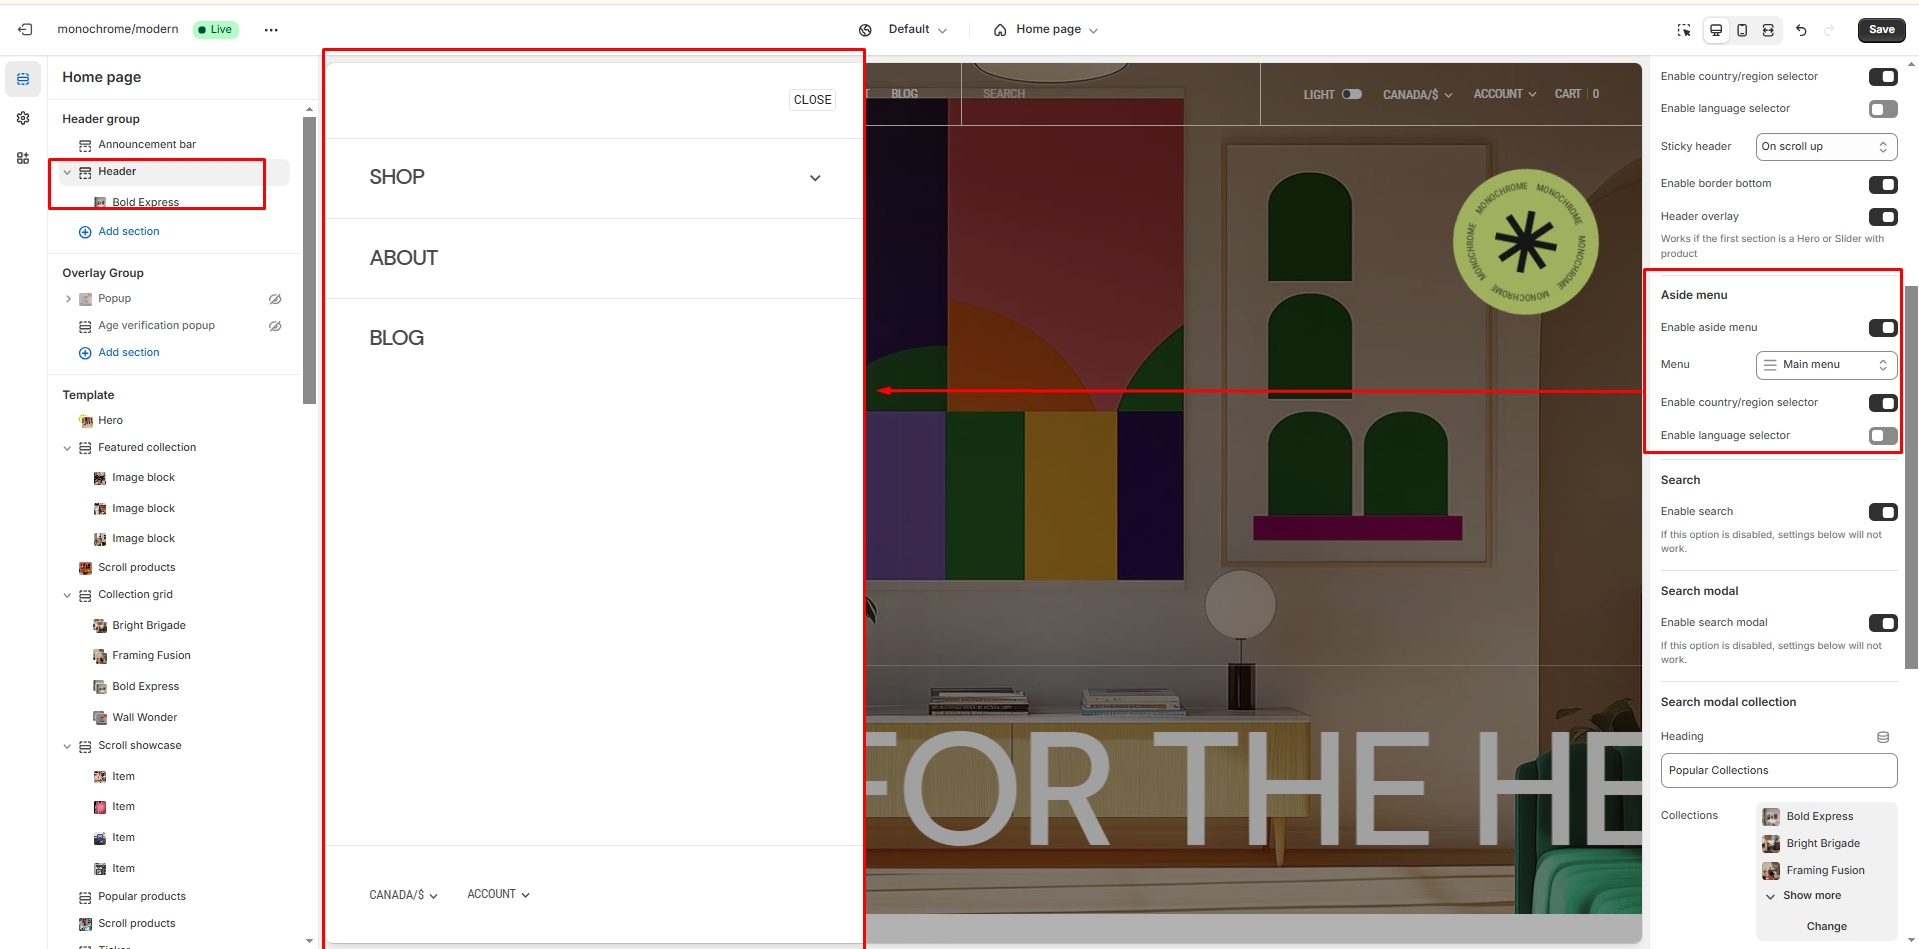1919x949 pixels.
Task: Click the Bold Express collection thumbnail
Action: 1771,817
